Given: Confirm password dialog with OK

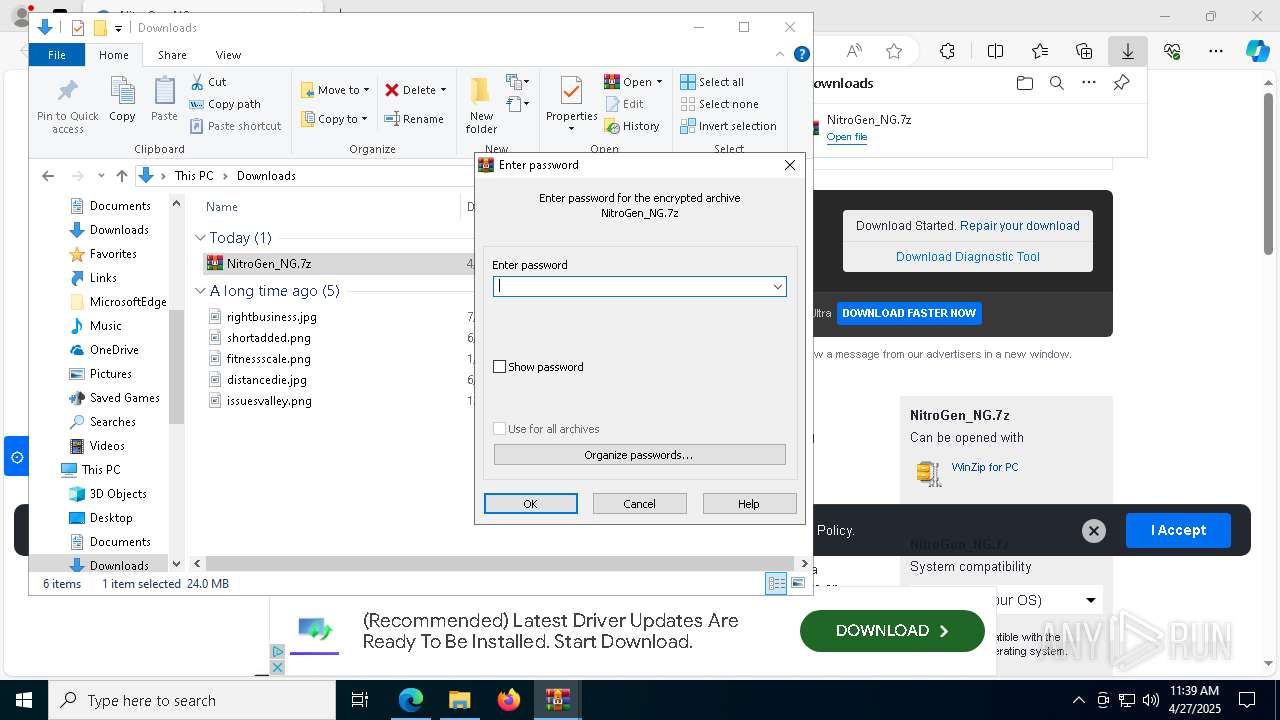Looking at the screenshot, I should click(531, 504).
